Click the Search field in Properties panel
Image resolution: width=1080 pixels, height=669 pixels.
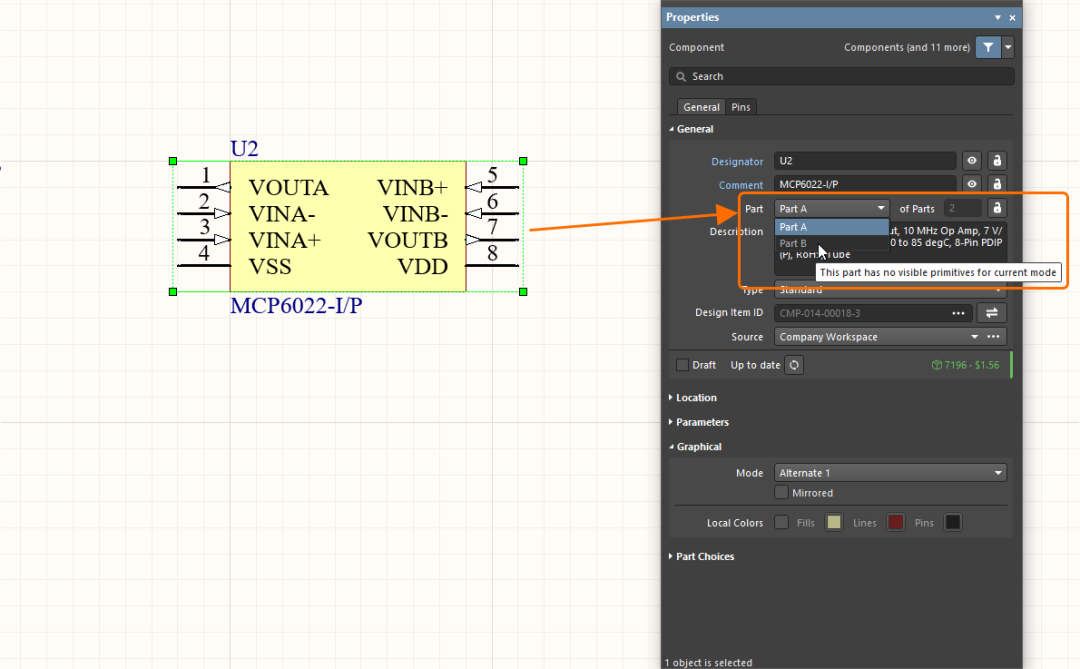point(841,76)
